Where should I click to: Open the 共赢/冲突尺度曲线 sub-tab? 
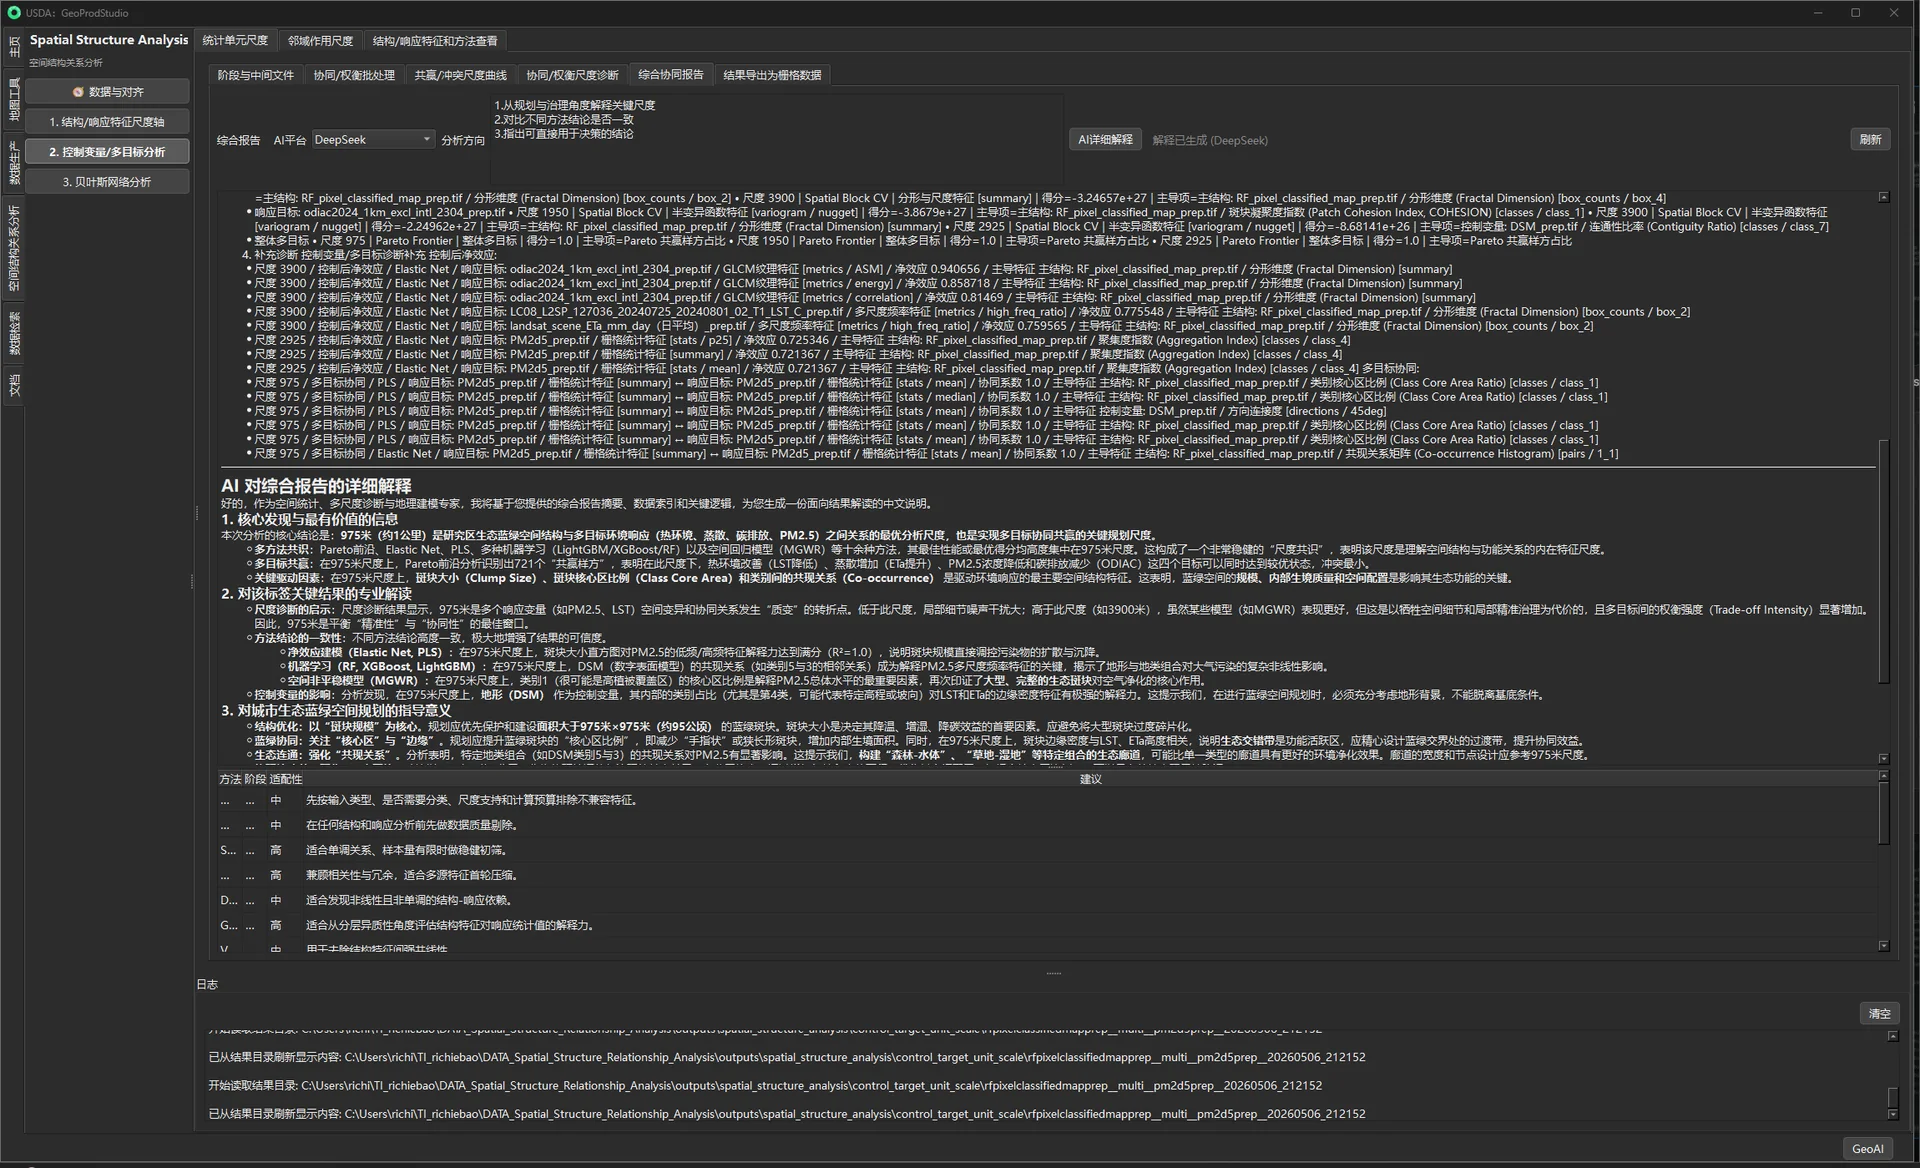461,75
